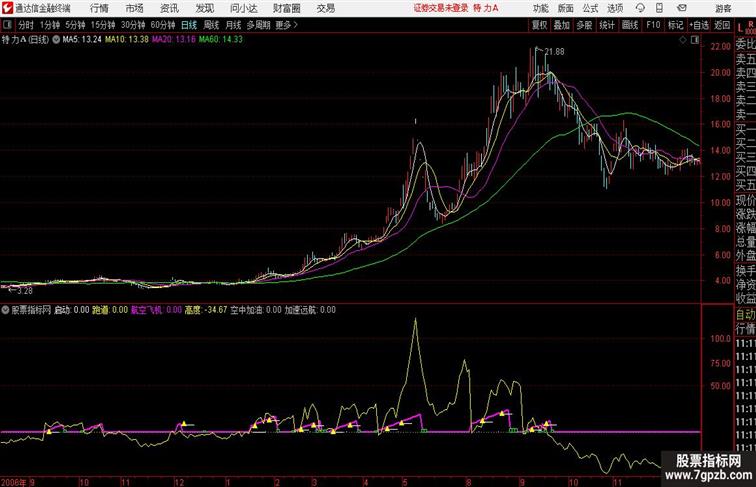Switch to the 30分钟 period tab
This screenshot has height=487, width=756.
click(133, 25)
